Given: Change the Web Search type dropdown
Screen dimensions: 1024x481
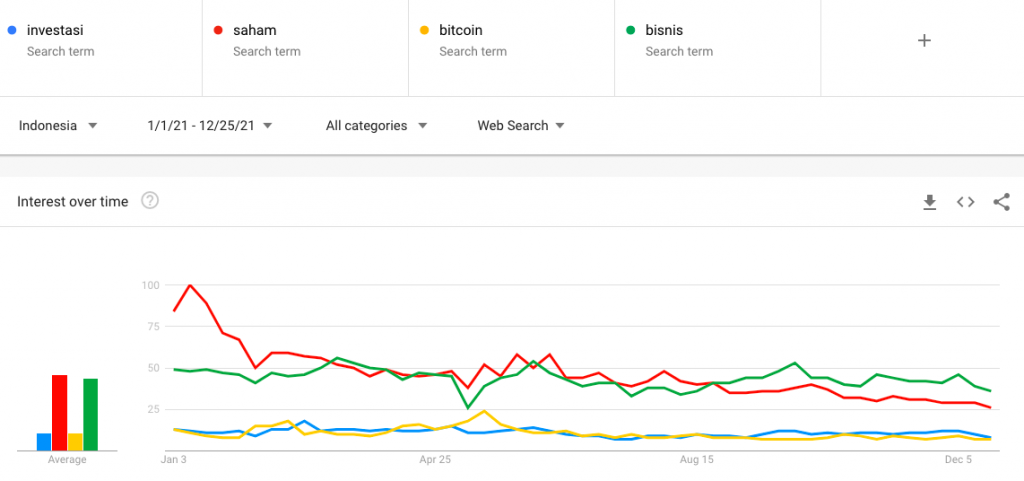Looking at the screenshot, I should pos(520,126).
